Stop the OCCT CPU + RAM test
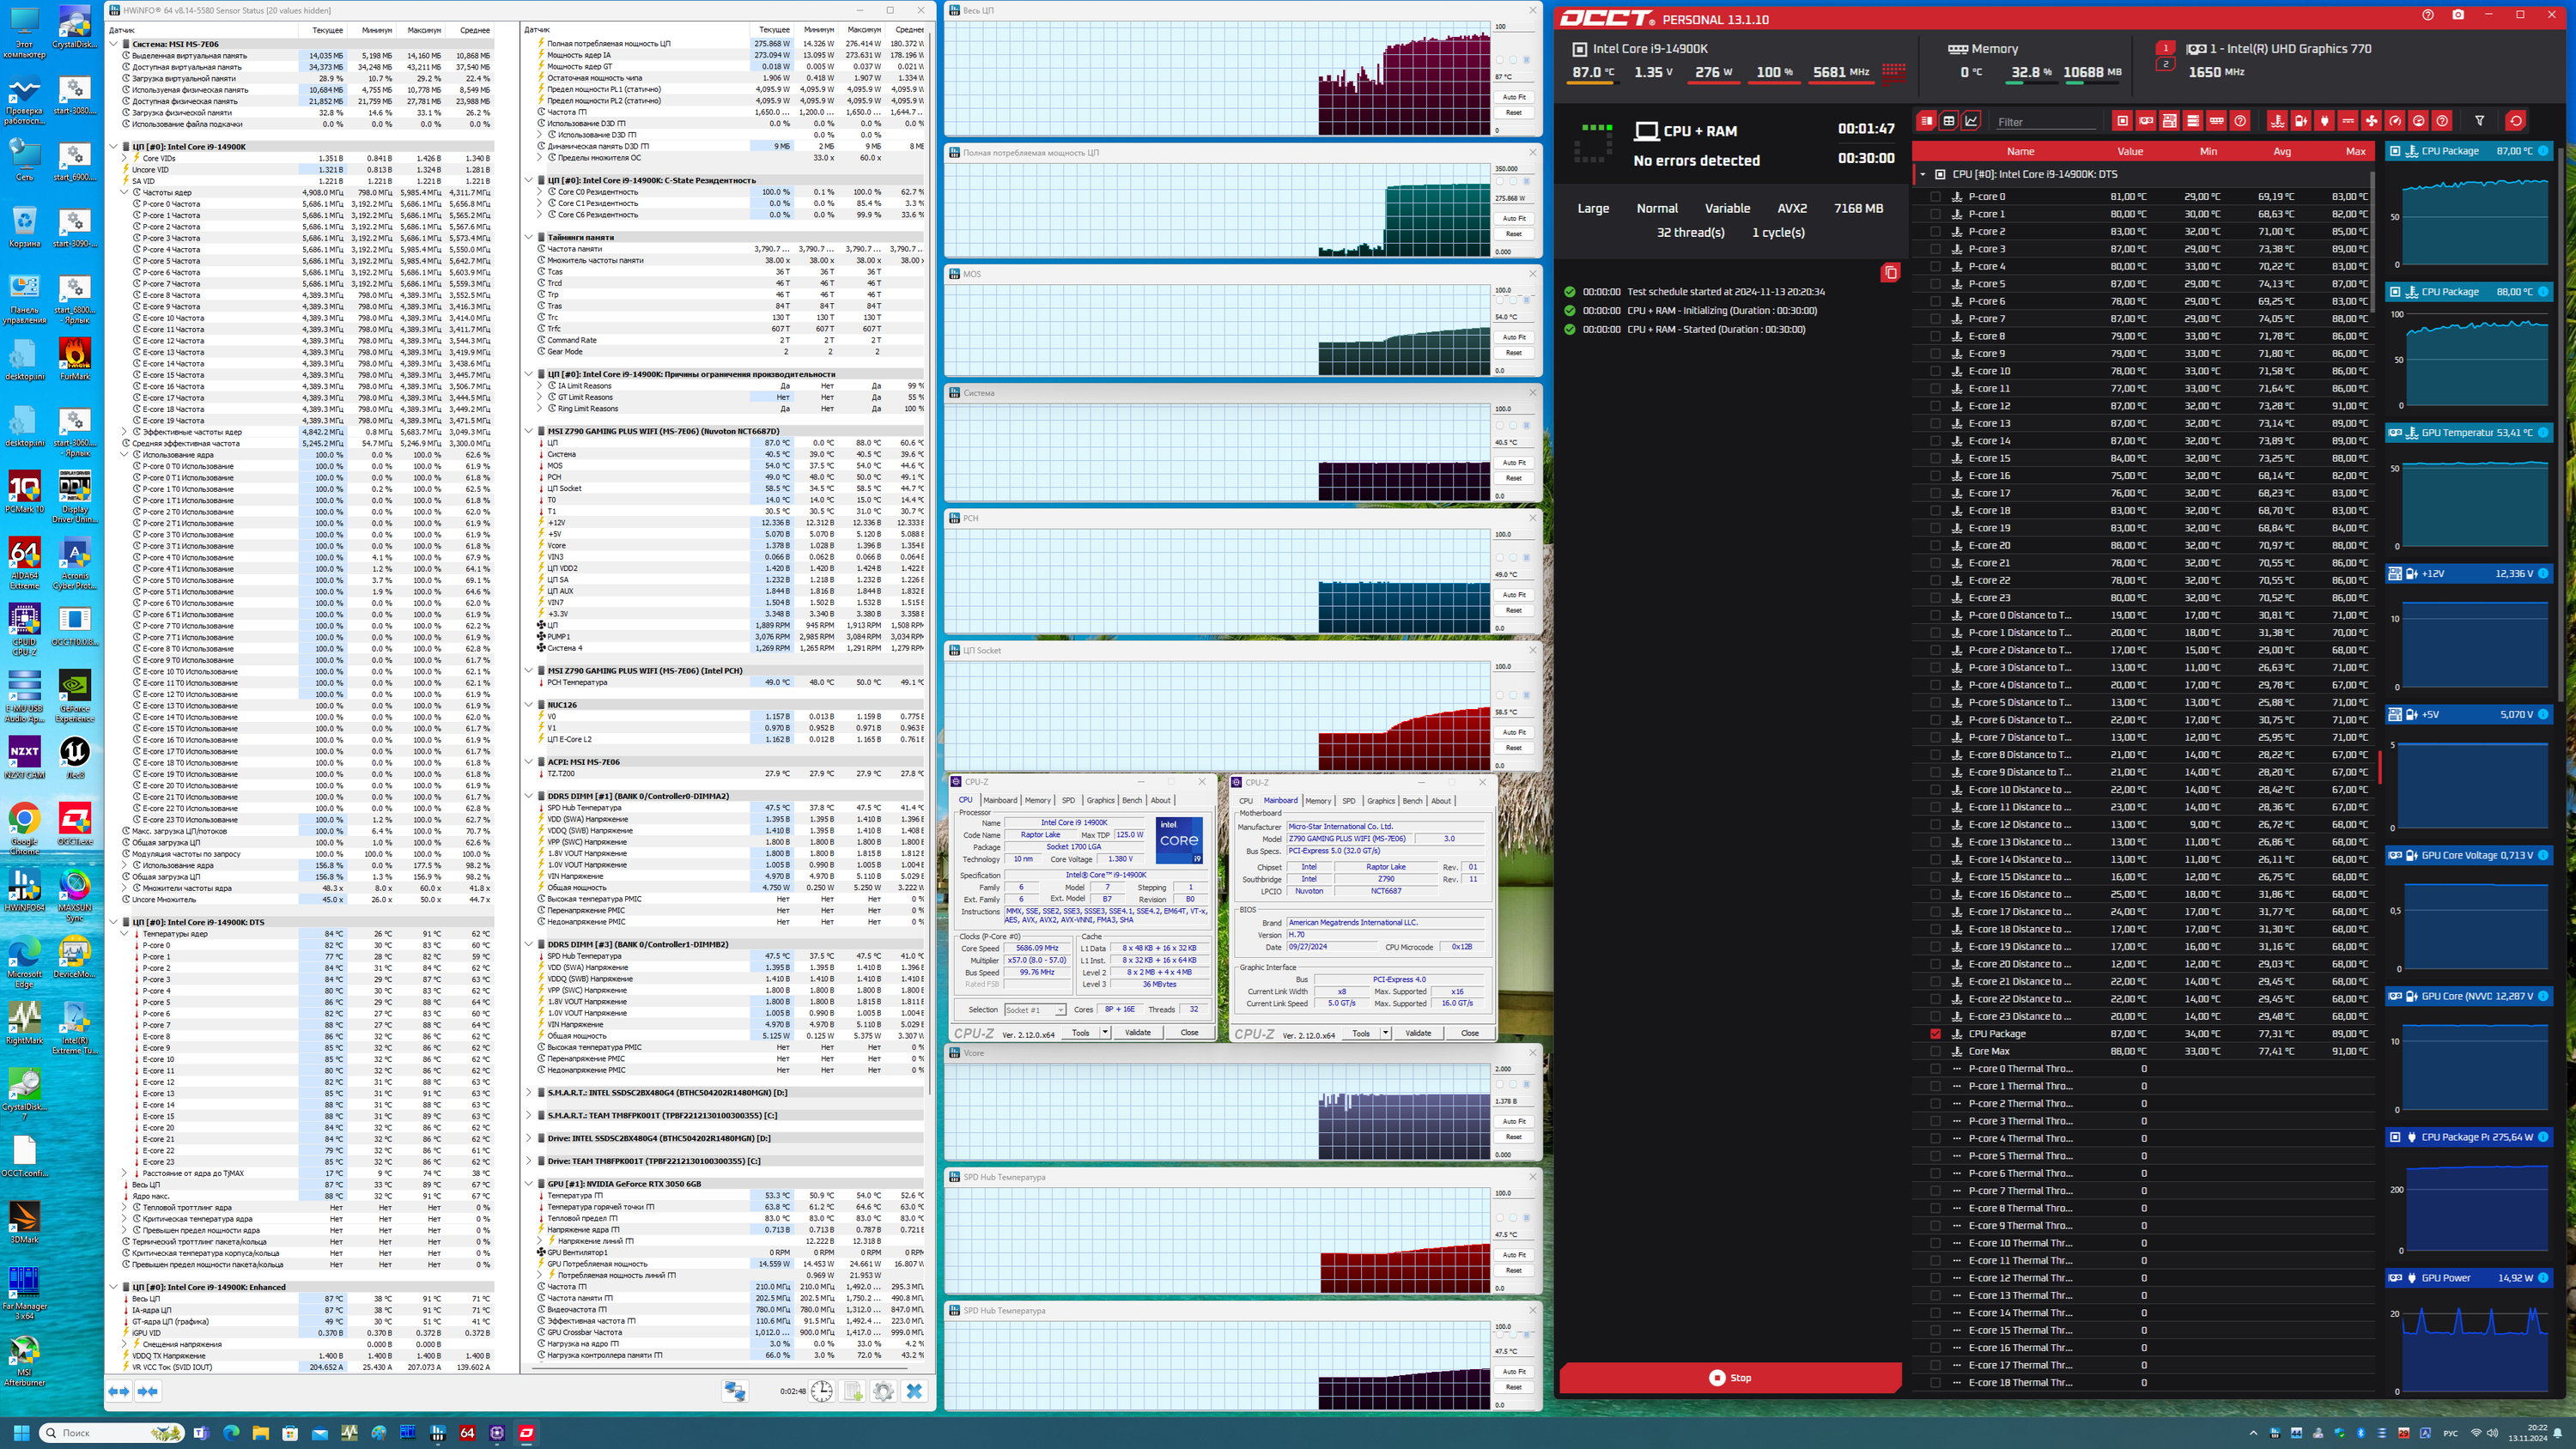 (x=1730, y=1378)
